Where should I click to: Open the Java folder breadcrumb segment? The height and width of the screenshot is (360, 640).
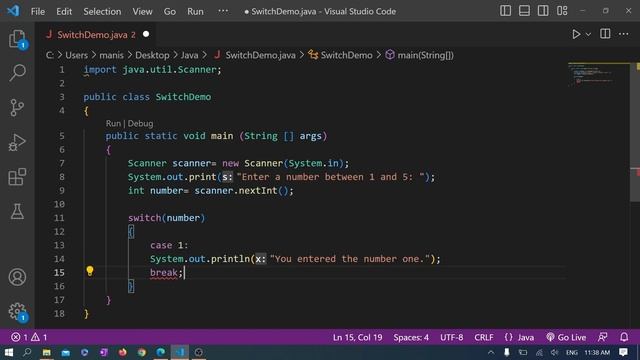pyautogui.click(x=189, y=55)
